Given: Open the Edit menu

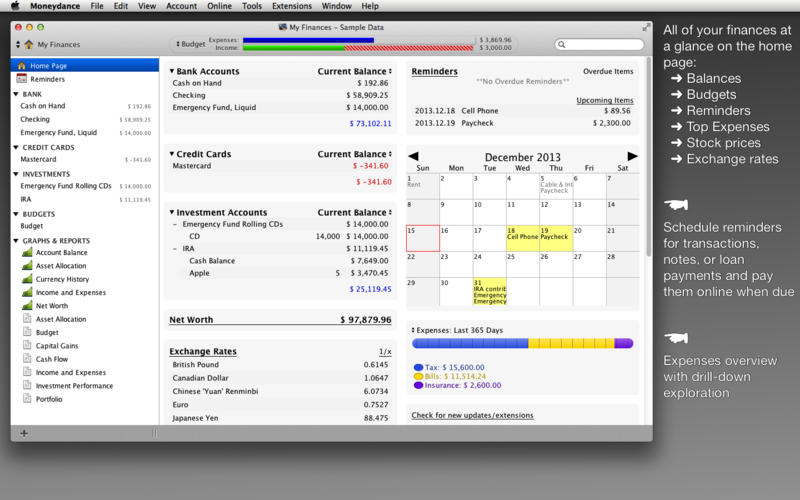Looking at the screenshot, I should pos(121,6).
